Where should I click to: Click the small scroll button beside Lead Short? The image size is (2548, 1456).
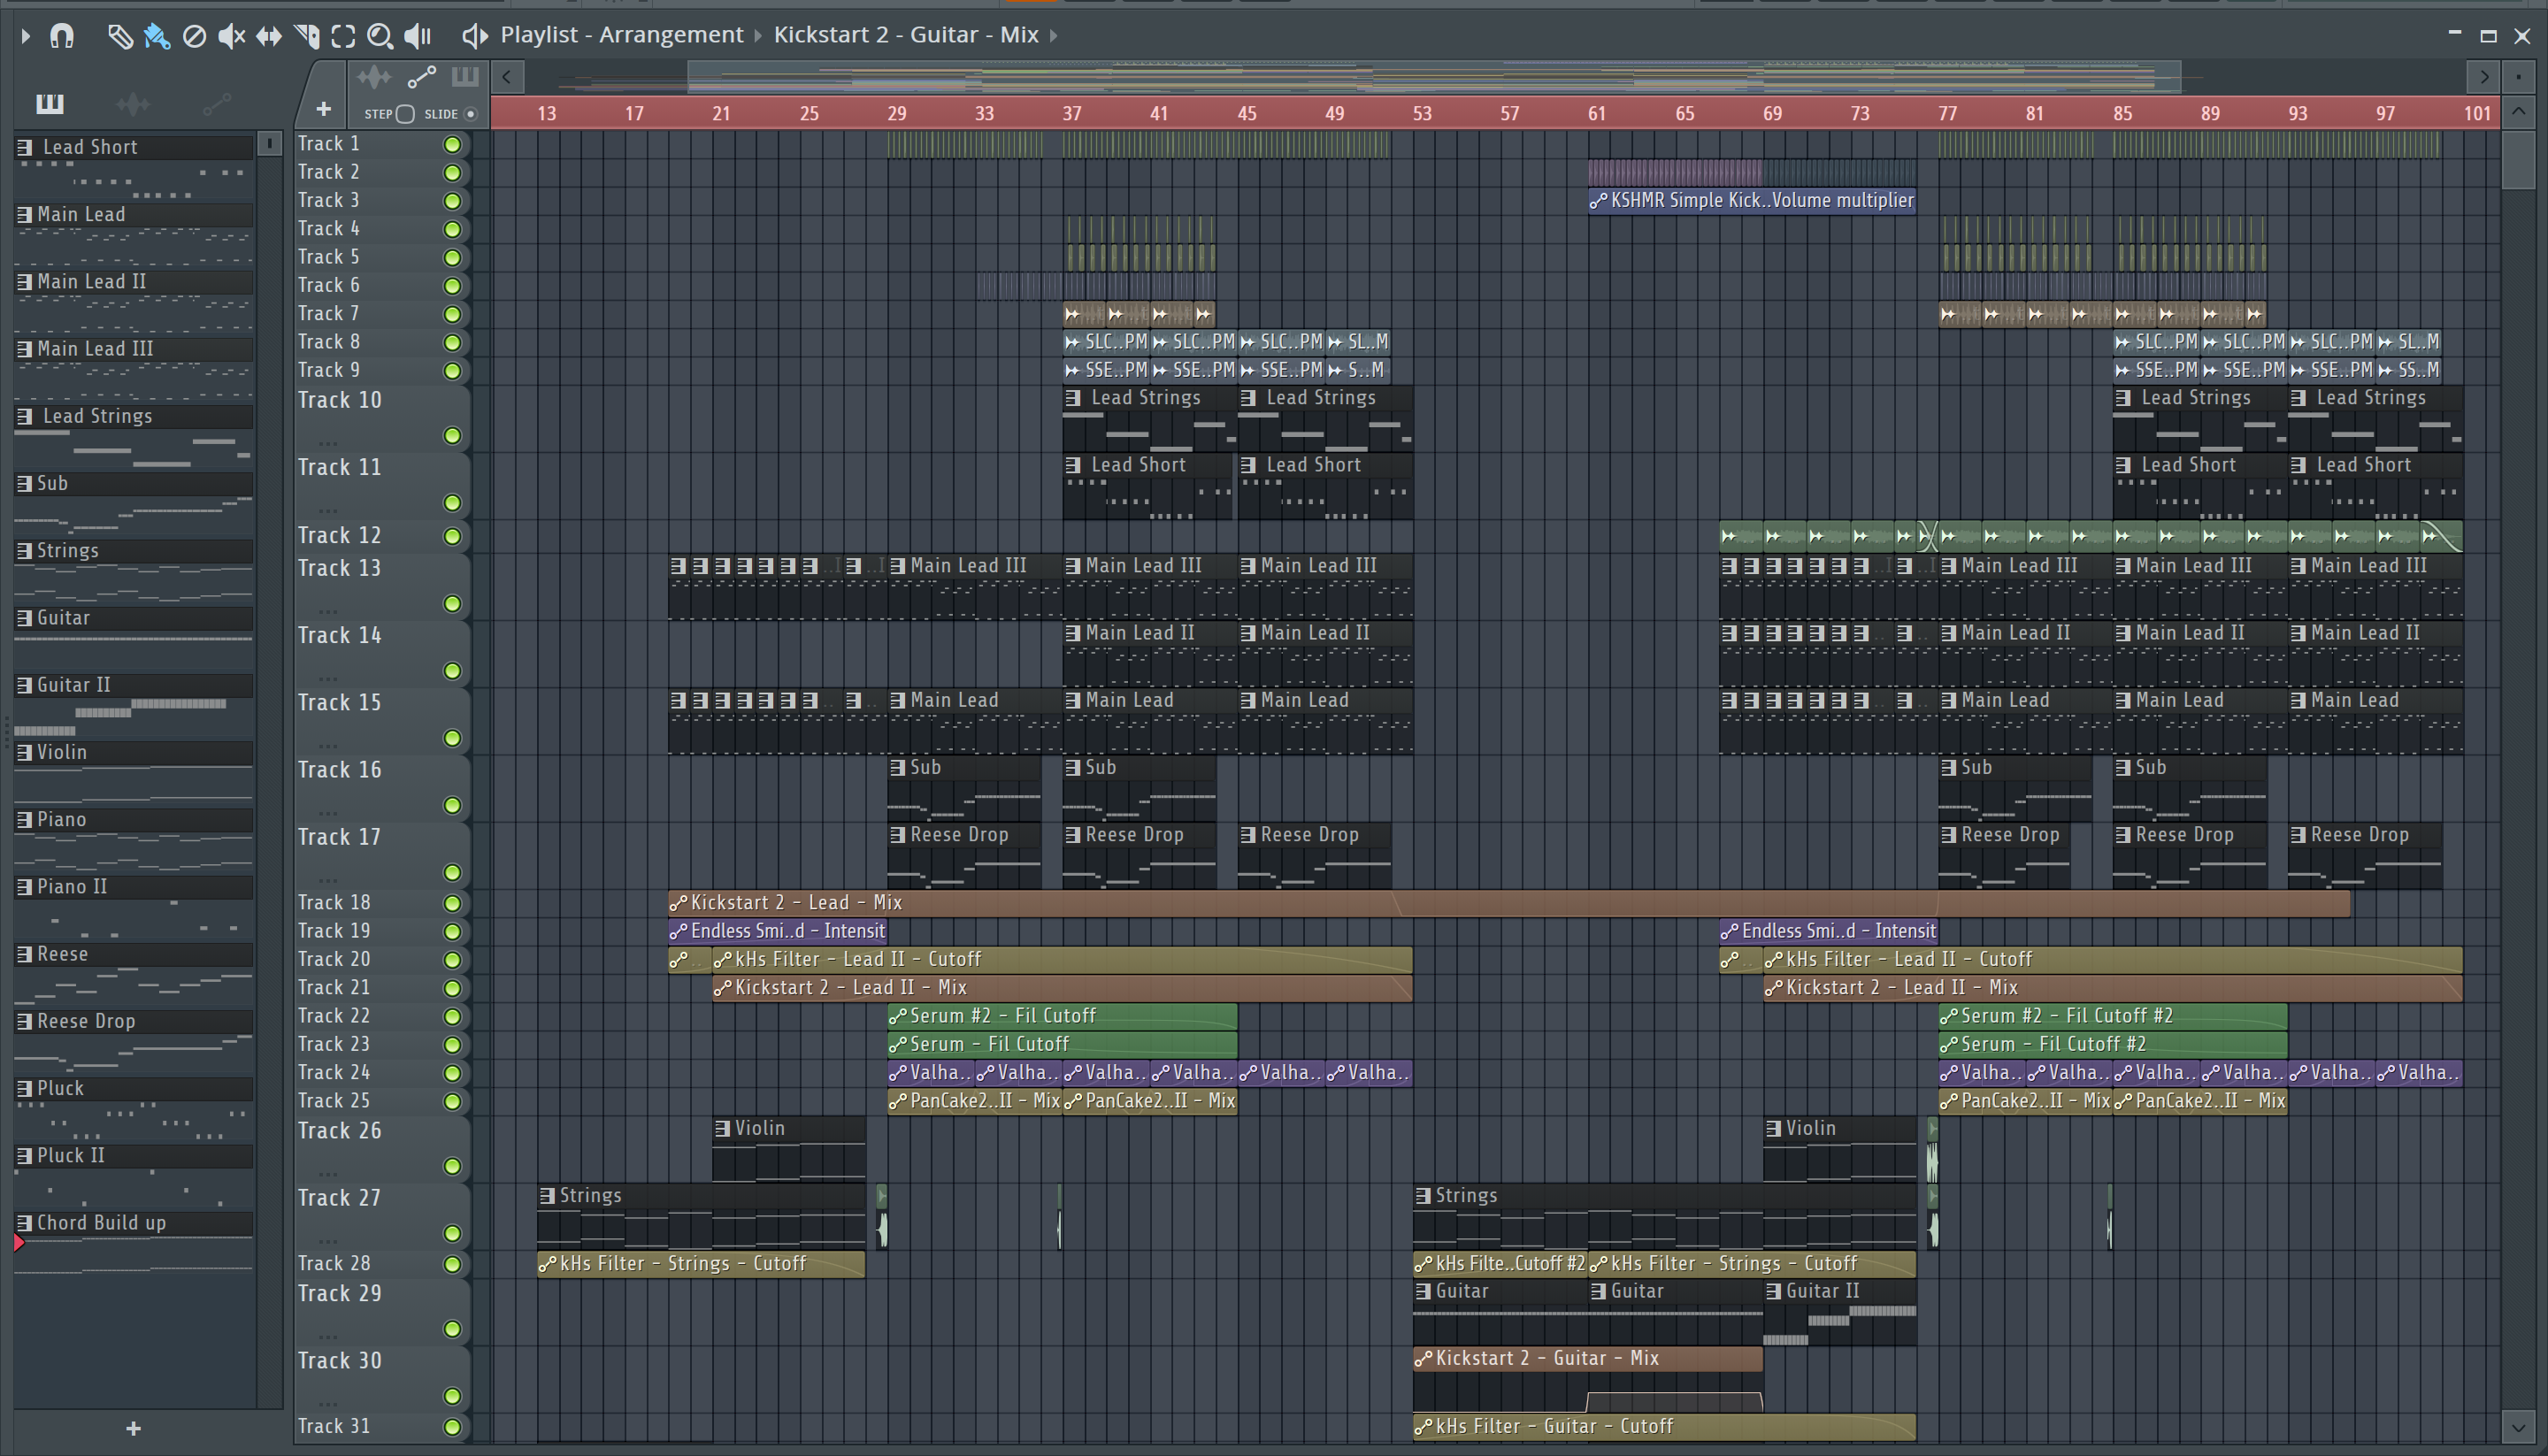pos(269,144)
